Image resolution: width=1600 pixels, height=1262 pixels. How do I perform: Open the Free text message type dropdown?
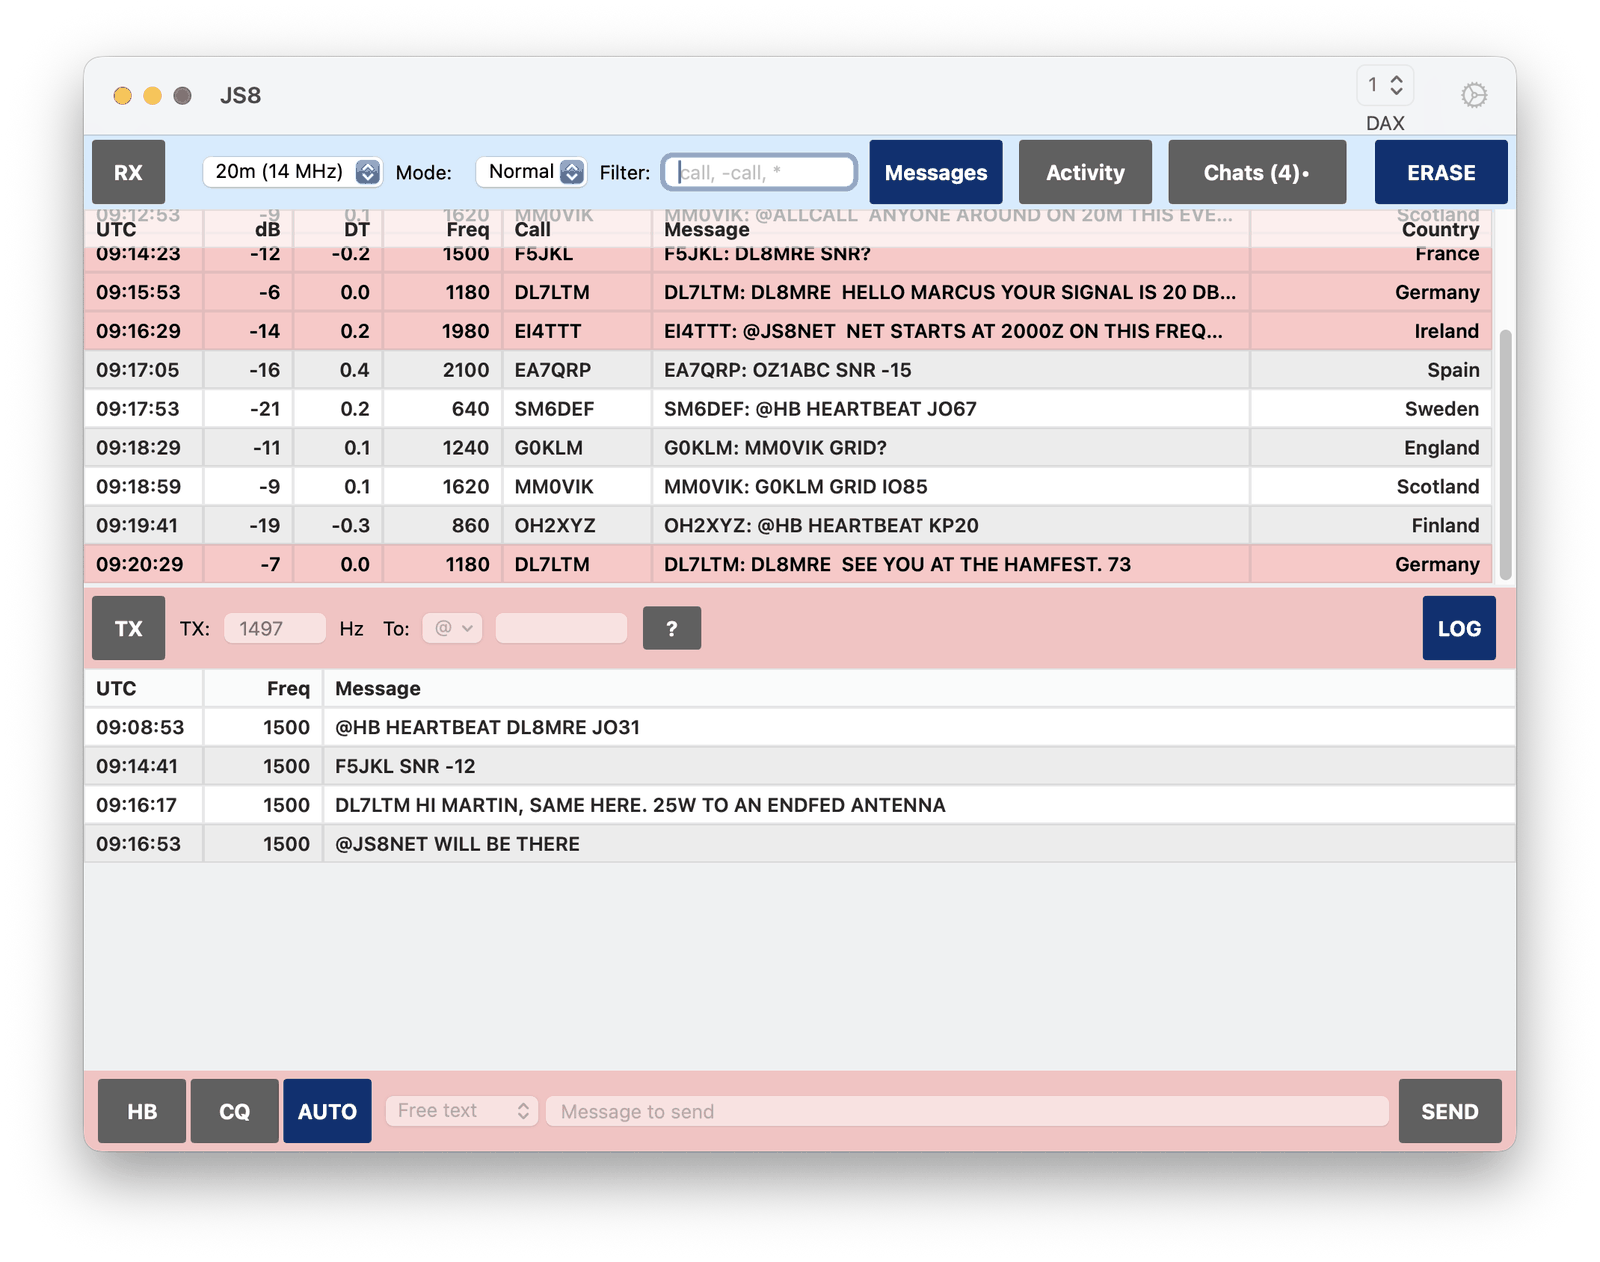(462, 1111)
